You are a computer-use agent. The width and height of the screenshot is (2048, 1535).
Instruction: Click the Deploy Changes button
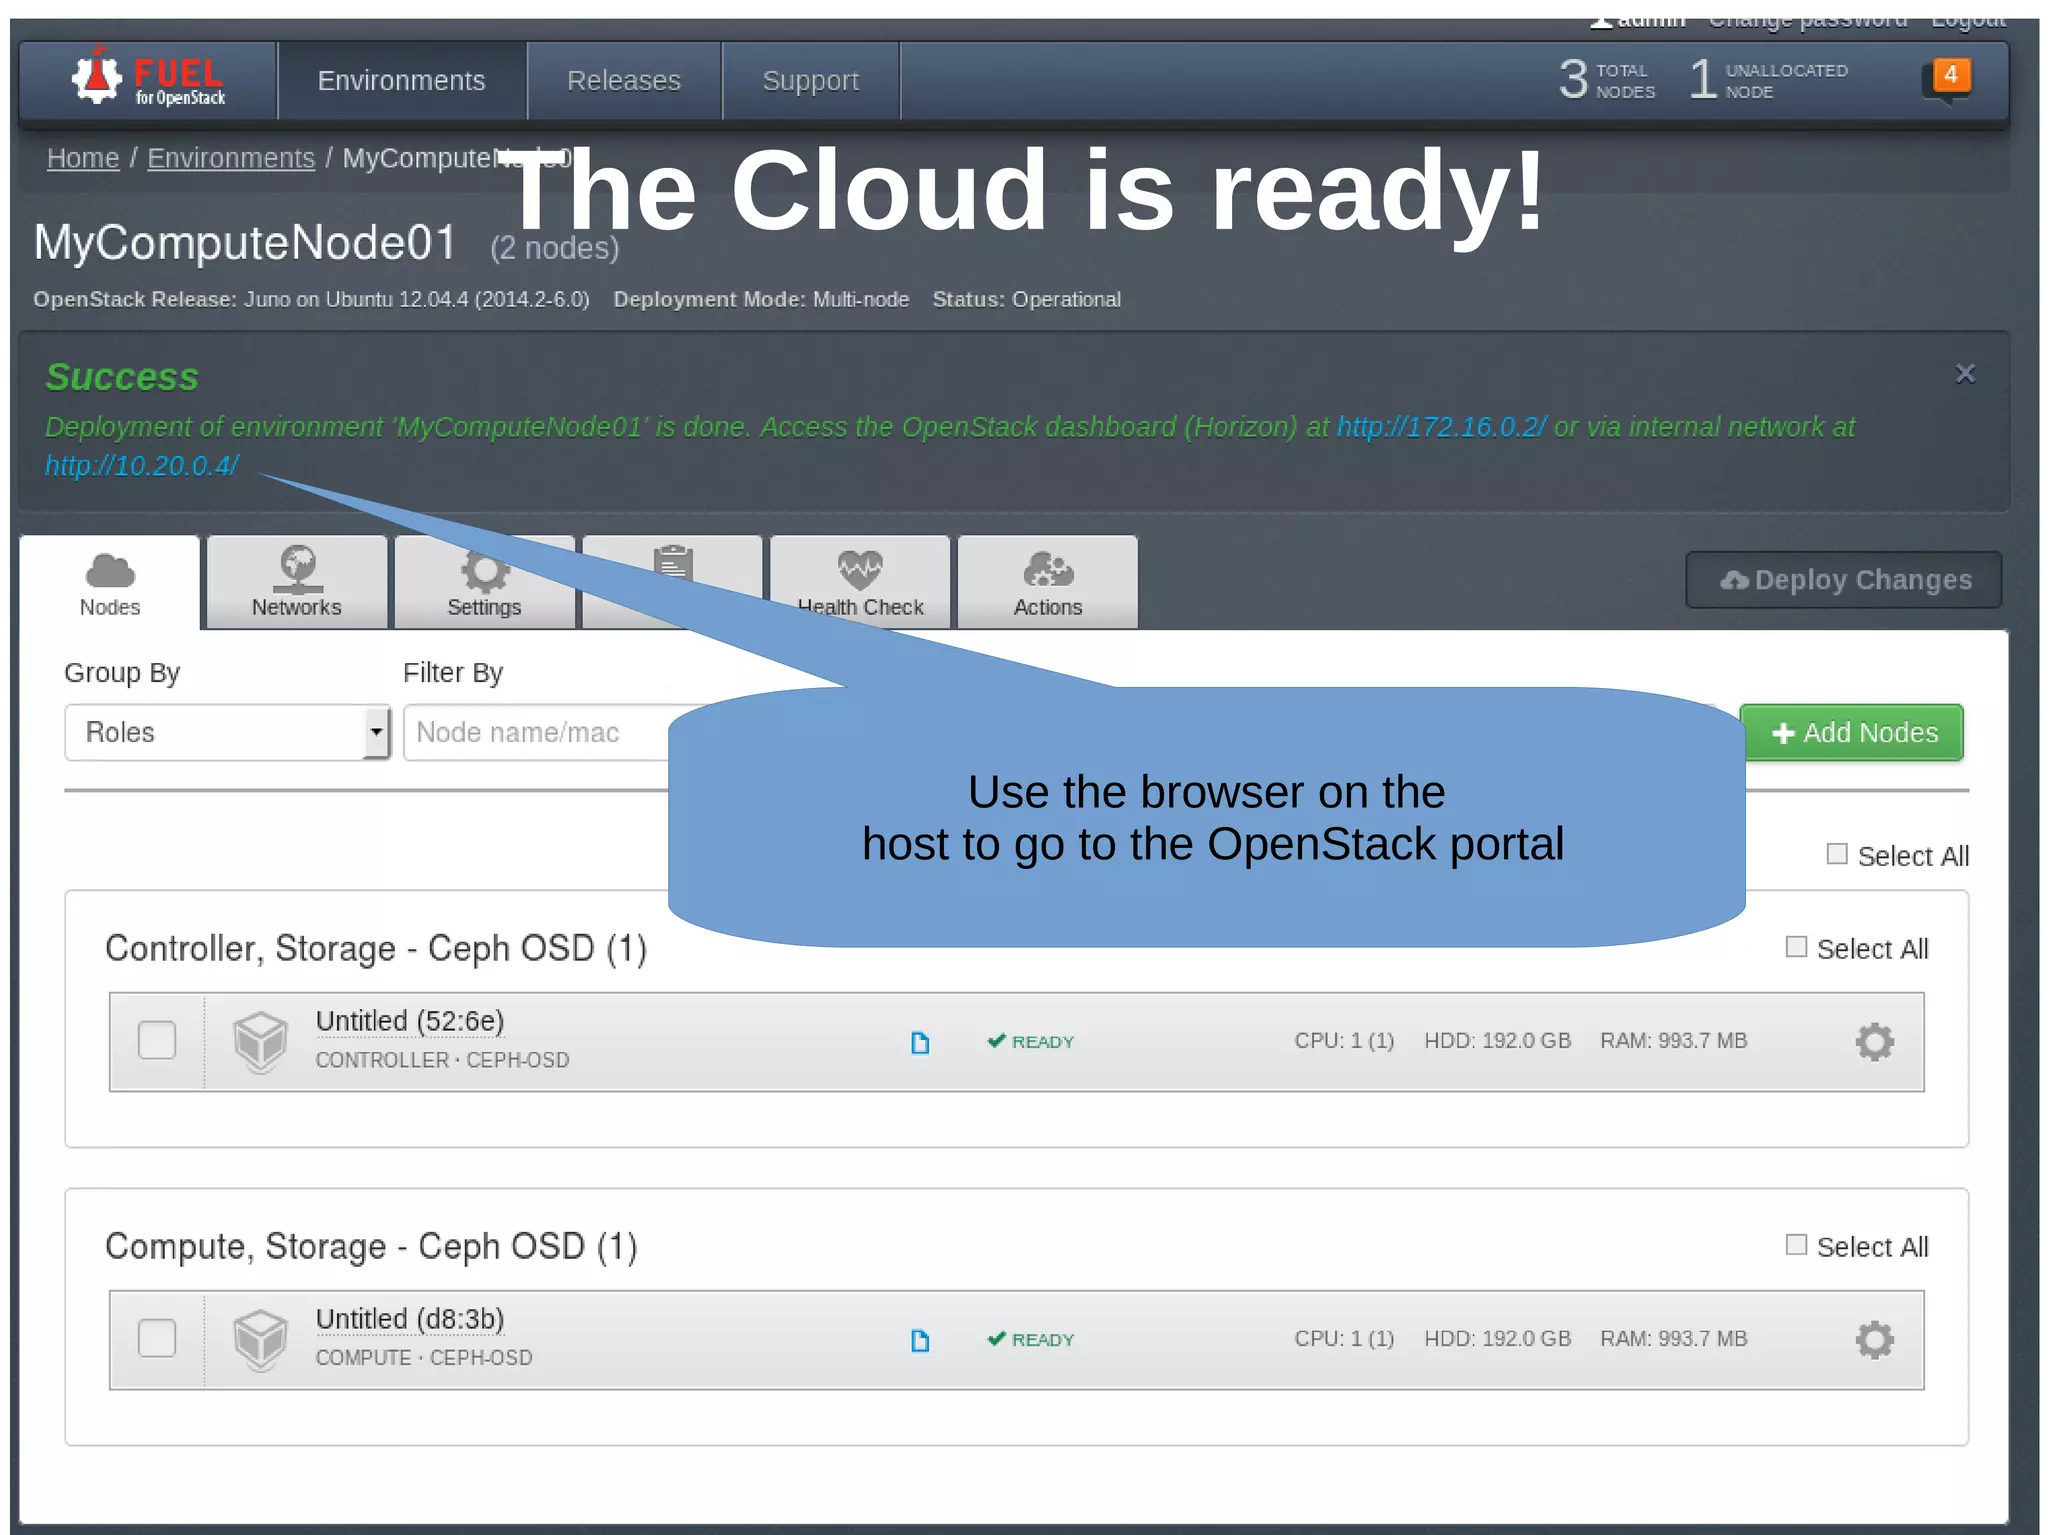[x=1844, y=580]
